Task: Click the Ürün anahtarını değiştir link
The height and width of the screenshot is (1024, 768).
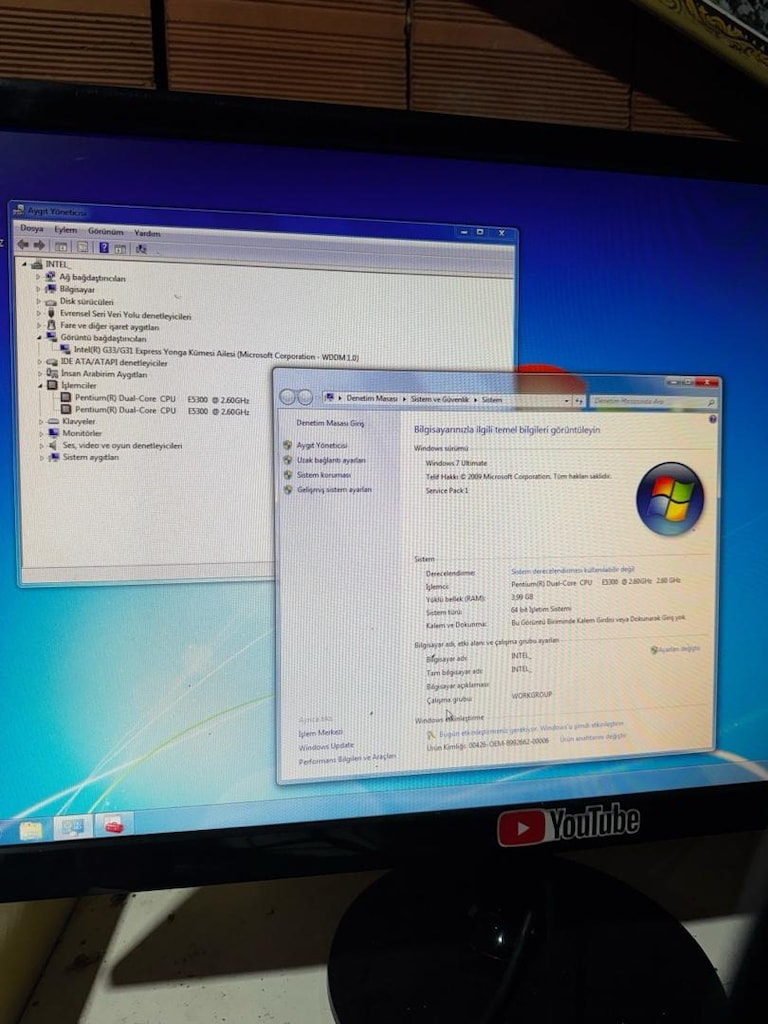Action: [592, 737]
